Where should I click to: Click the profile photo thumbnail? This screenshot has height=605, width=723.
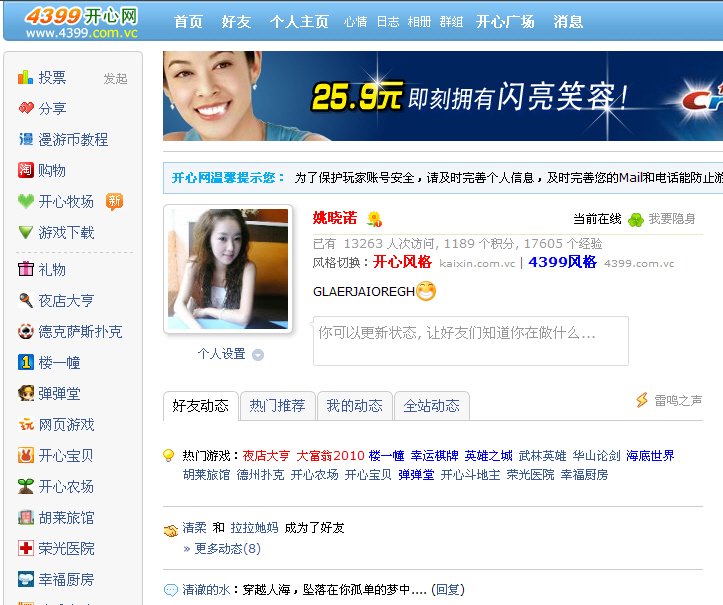click(x=228, y=269)
